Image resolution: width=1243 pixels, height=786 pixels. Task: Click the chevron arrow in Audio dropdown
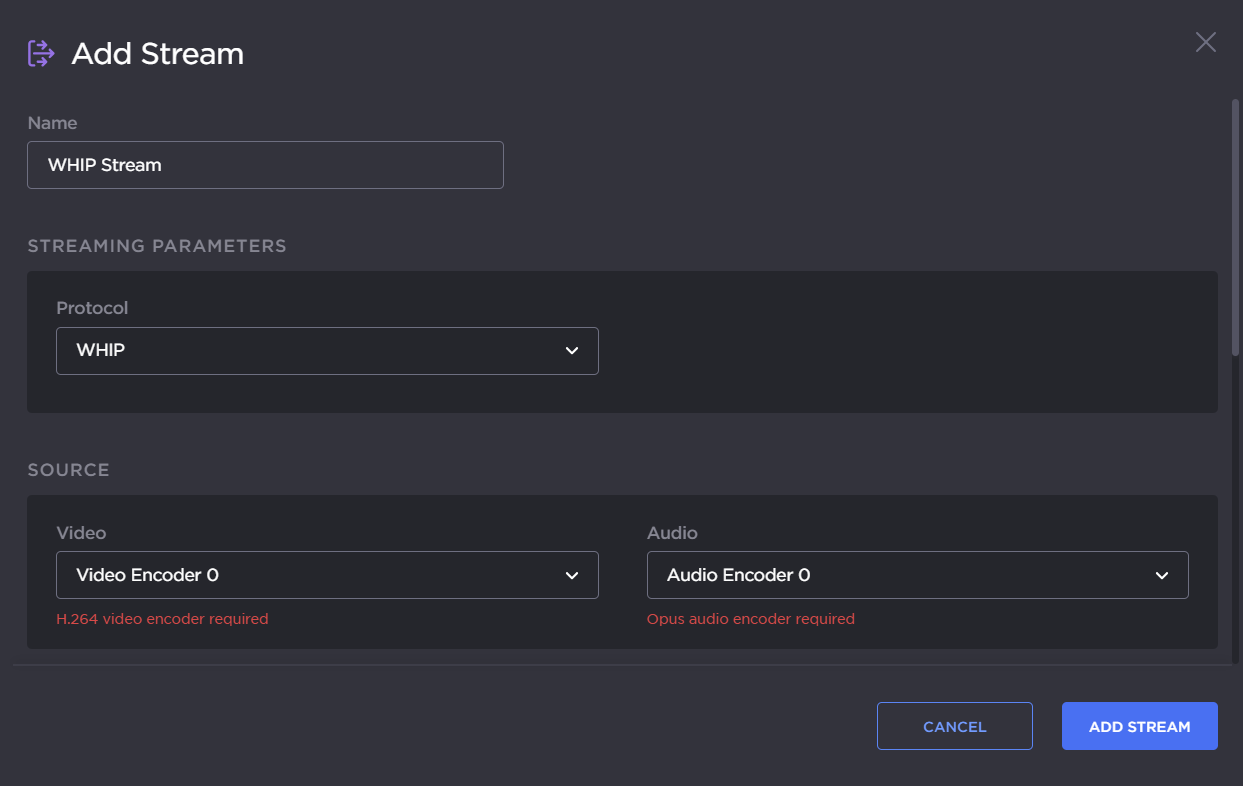click(1162, 575)
